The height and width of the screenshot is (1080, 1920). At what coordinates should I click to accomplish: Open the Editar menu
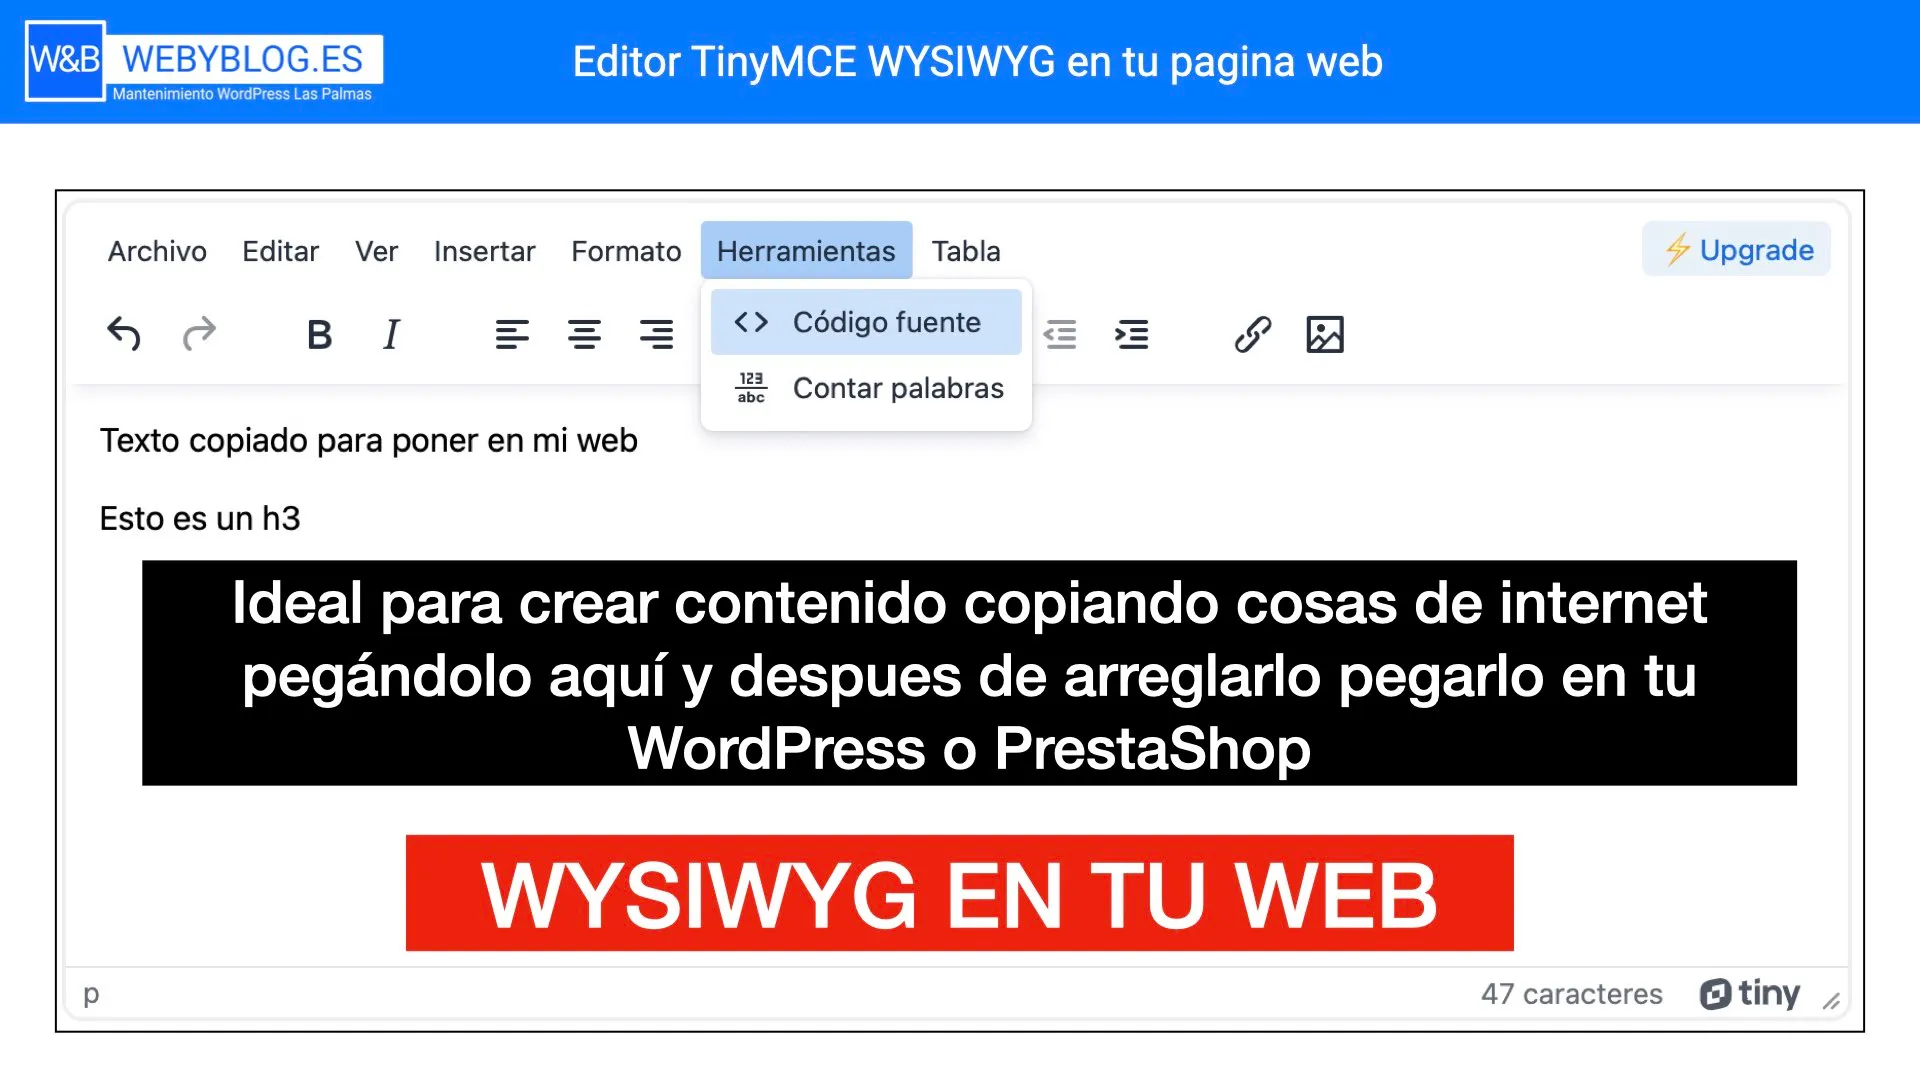coord(280,251)
